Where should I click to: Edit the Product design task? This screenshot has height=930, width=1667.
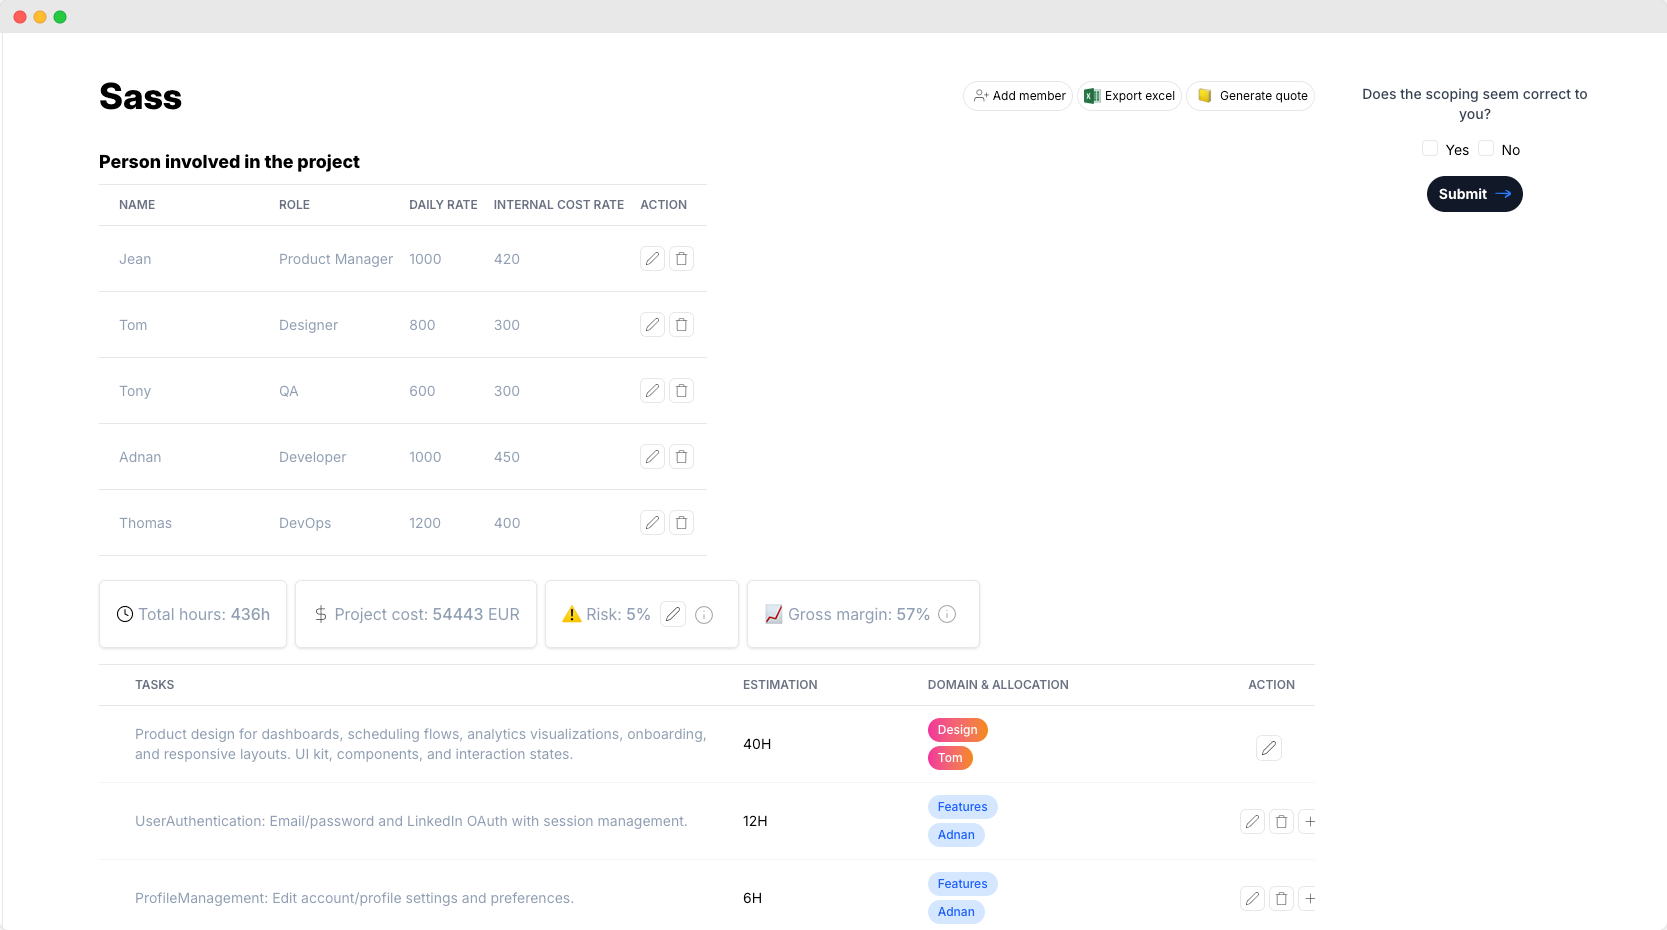1268,748
